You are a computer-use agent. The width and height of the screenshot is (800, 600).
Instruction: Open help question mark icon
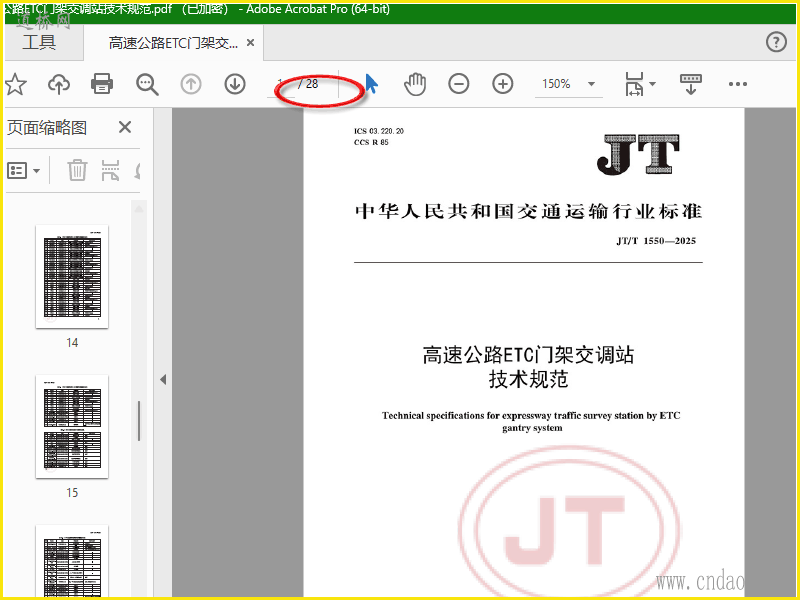(x=776, y=42)
